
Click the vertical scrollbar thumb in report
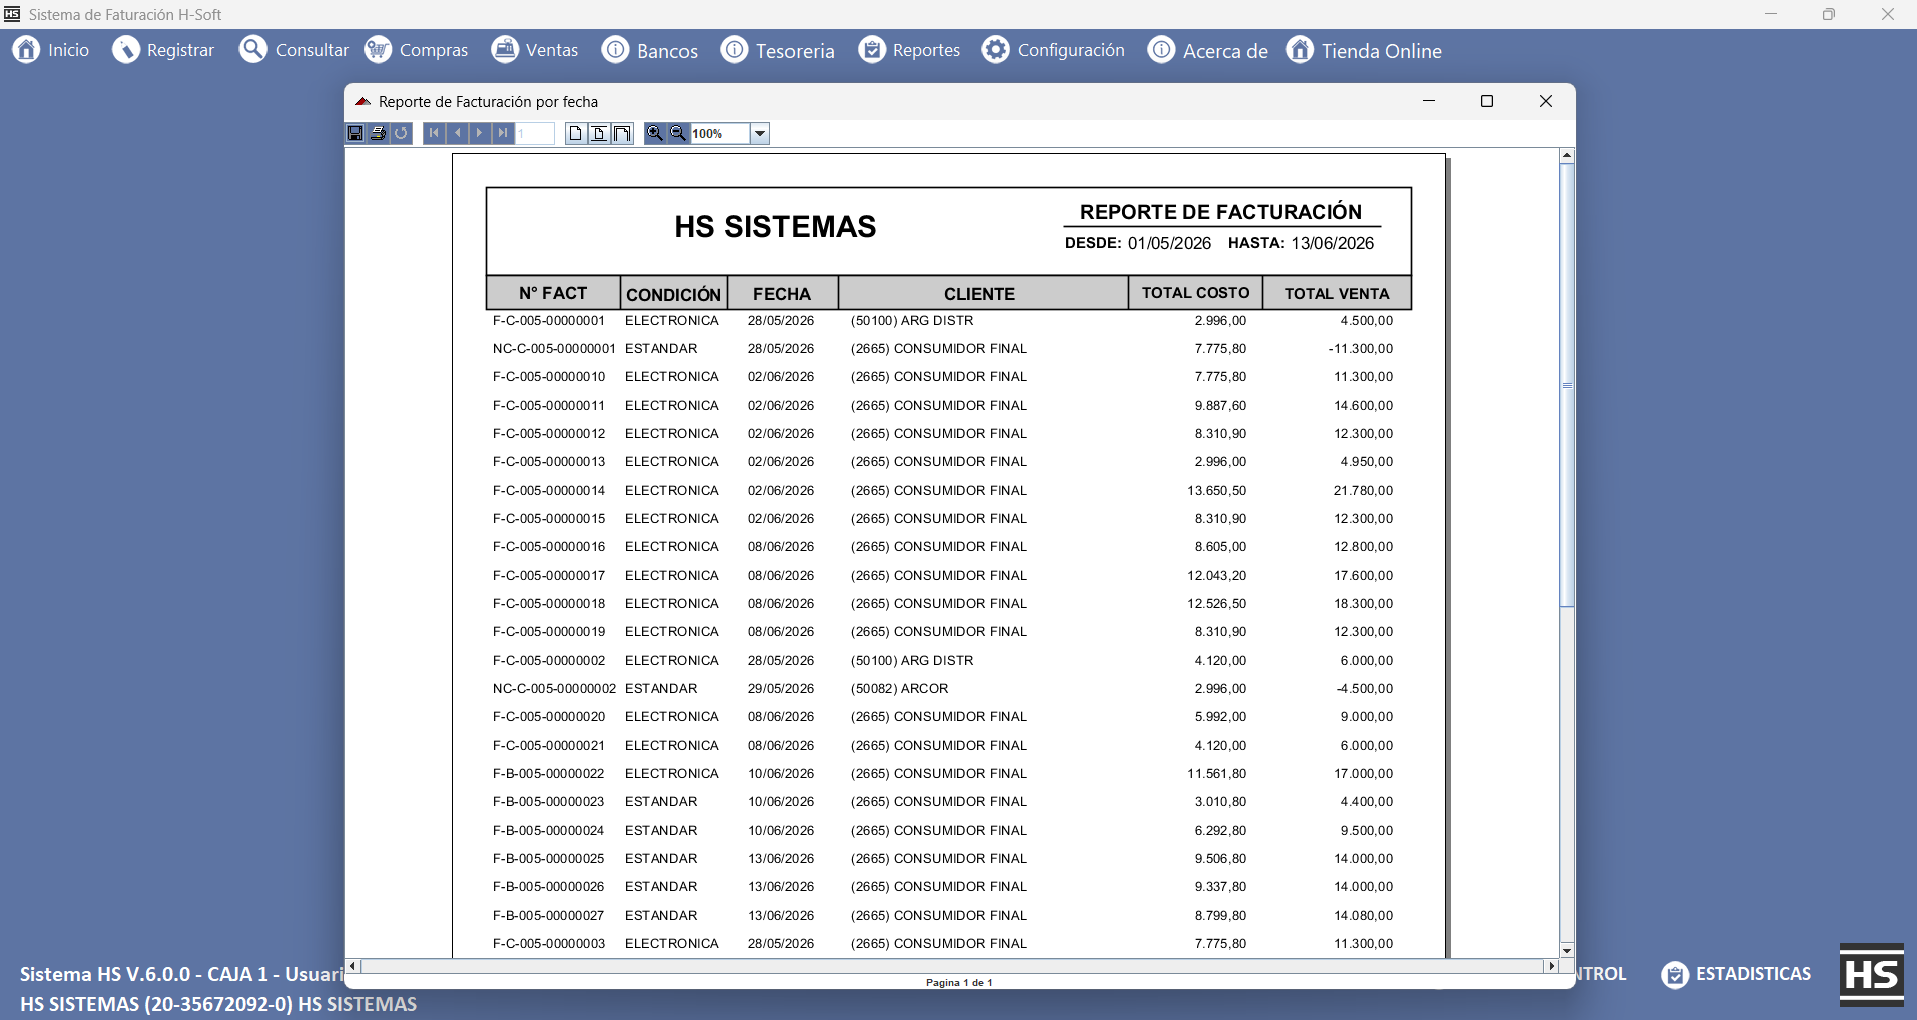1567,385
